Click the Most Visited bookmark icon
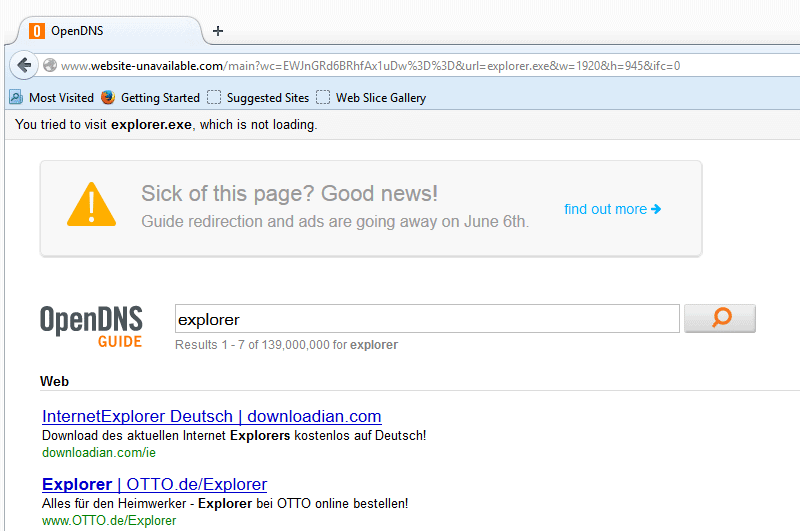Screen dimensions: 800x531 [16, 97]
